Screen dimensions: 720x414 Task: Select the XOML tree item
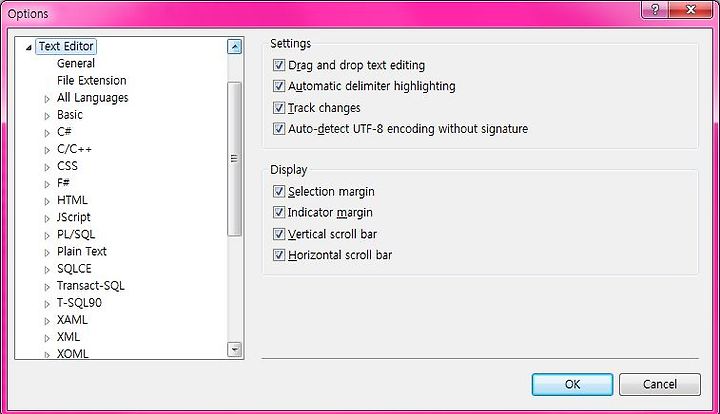pyautogui.click(x=72, y=353)
